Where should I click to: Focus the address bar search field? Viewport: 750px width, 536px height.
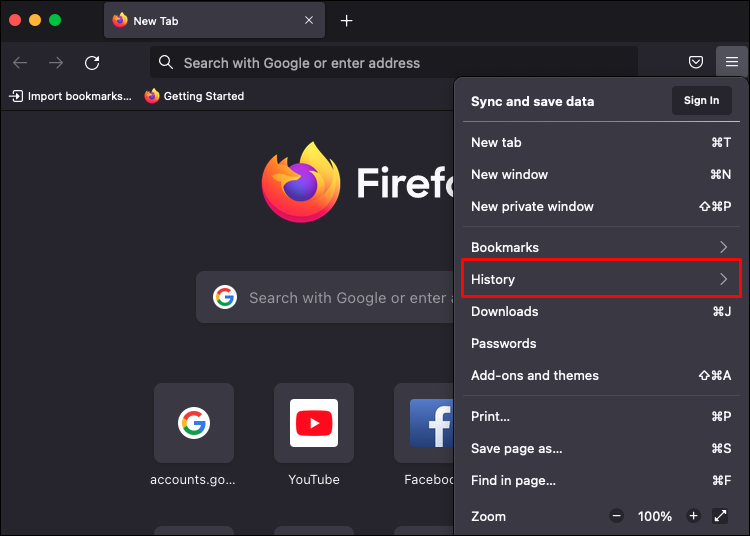click(400, 63)
